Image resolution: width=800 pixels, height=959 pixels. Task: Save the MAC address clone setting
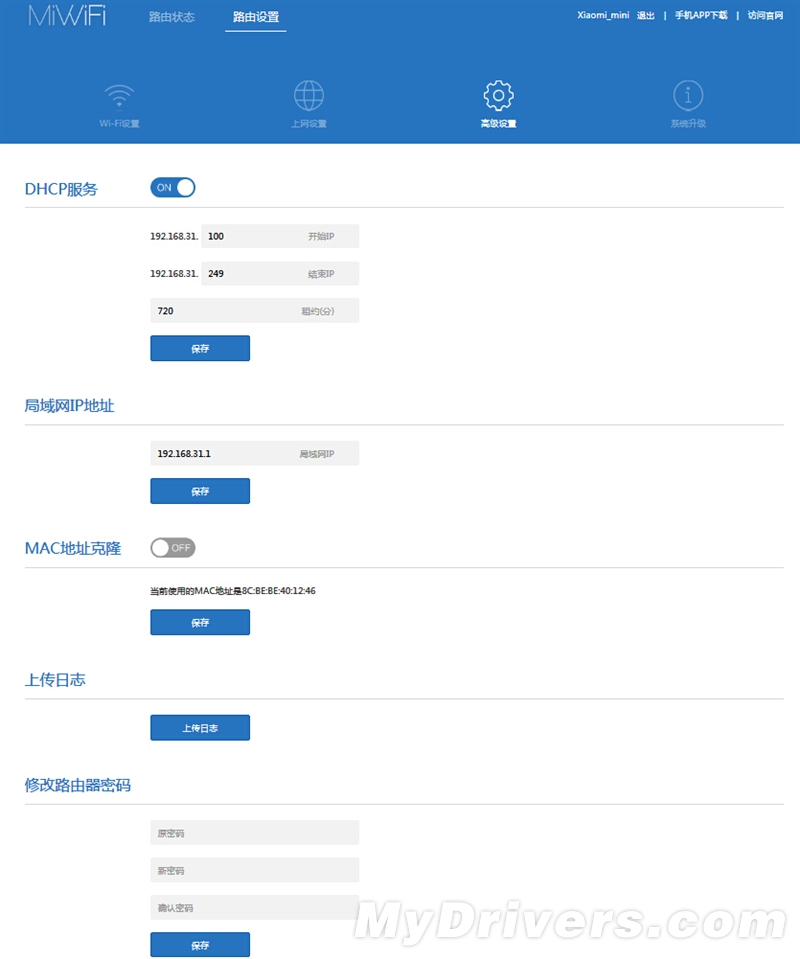[x=200, y=622]
